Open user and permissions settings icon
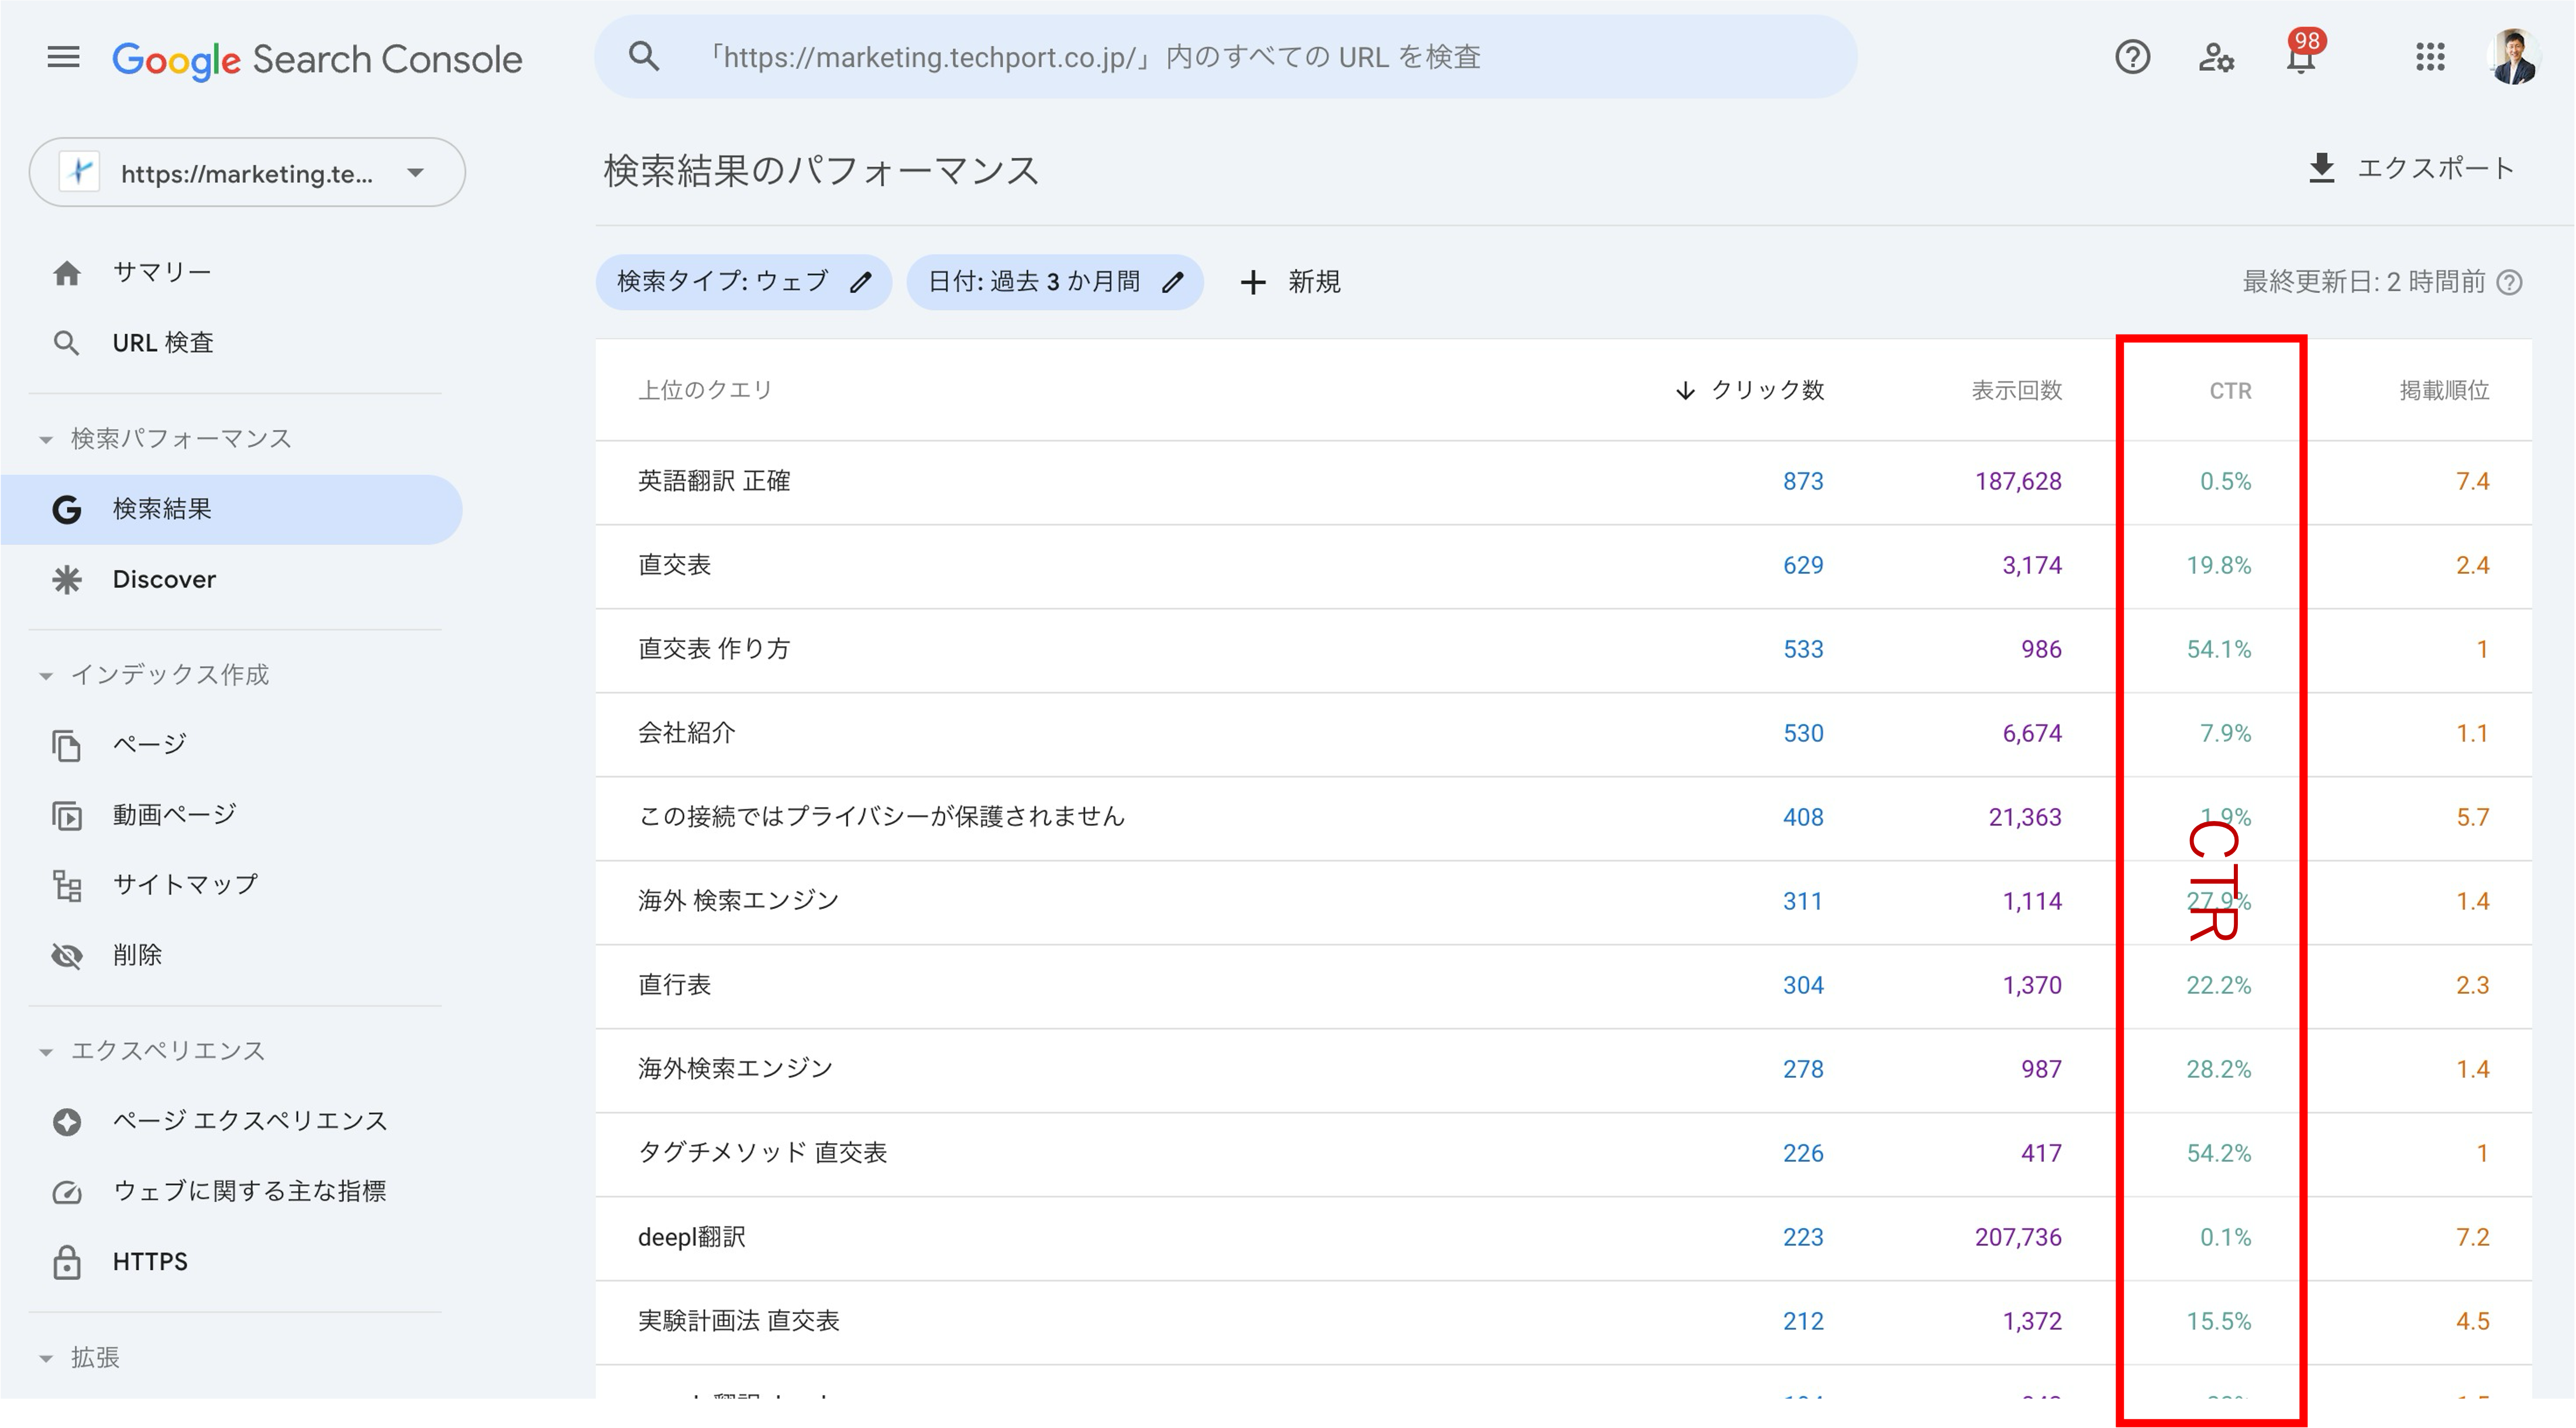Viewport: 2576px width, 1428px height. coord(2216,57)
